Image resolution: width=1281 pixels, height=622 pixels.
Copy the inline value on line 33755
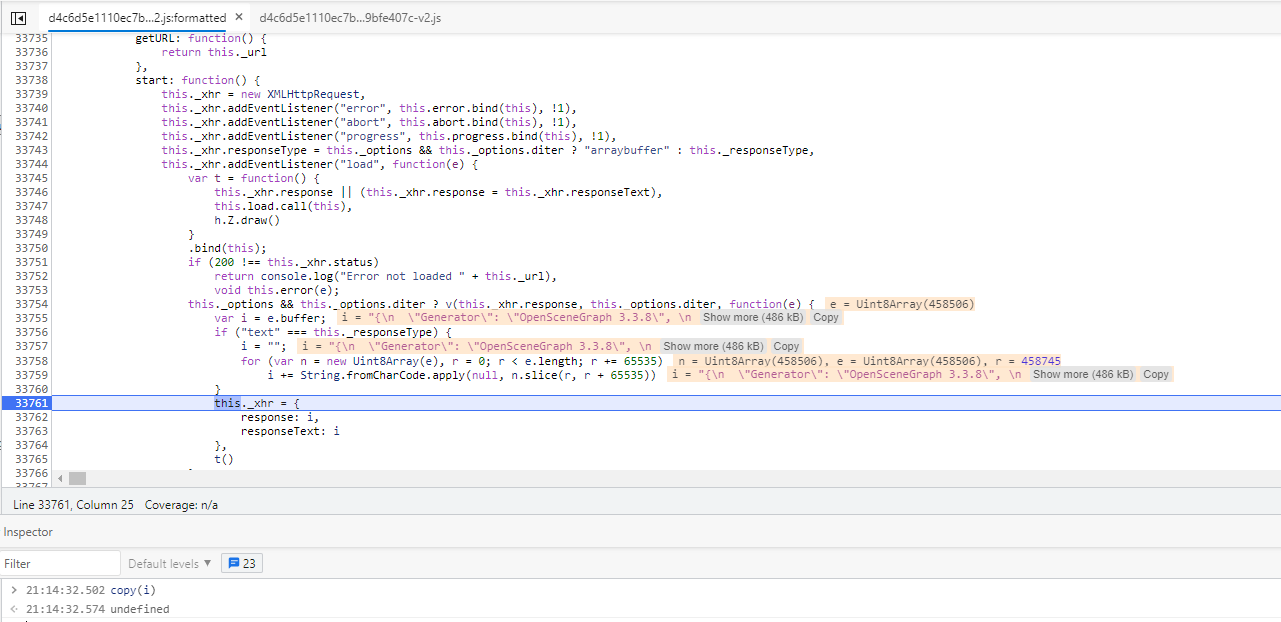tap(826, 318)
